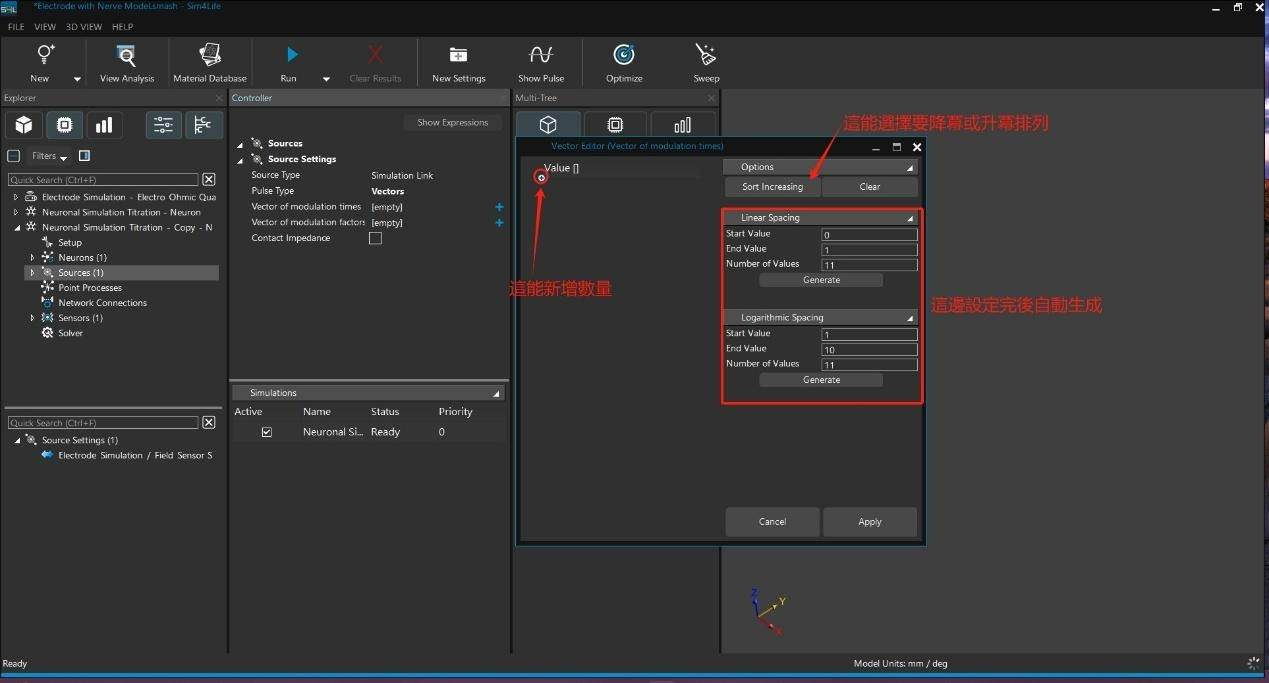
Task: Click the Sweep toolbar icon
Action: tap(706, 56)
